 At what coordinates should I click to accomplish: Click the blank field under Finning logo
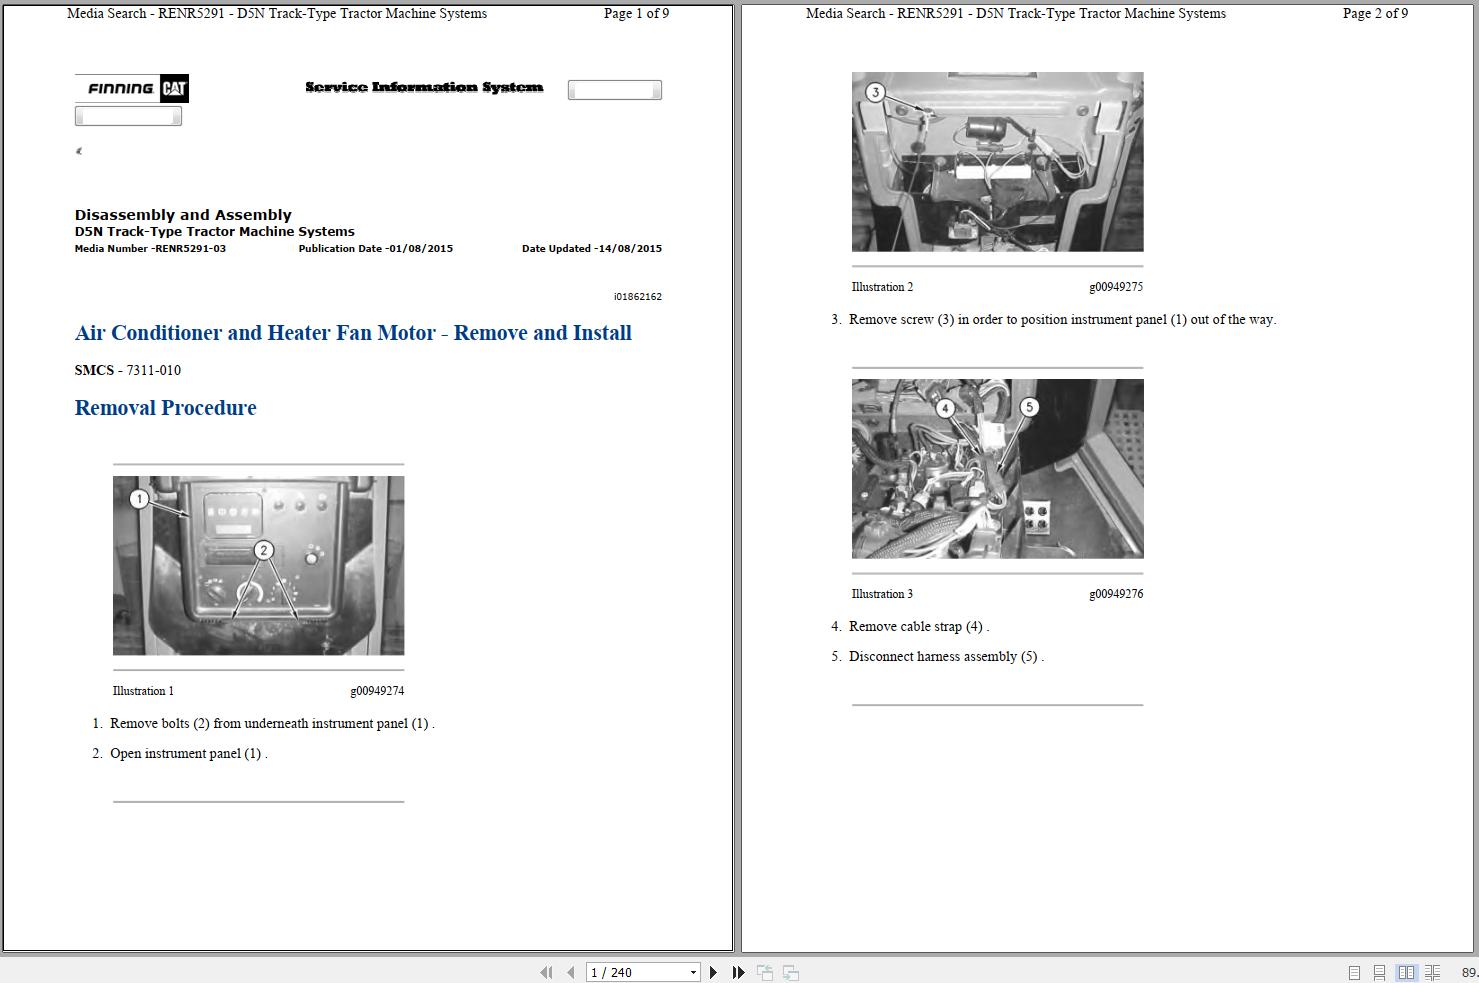pos(128,116)
